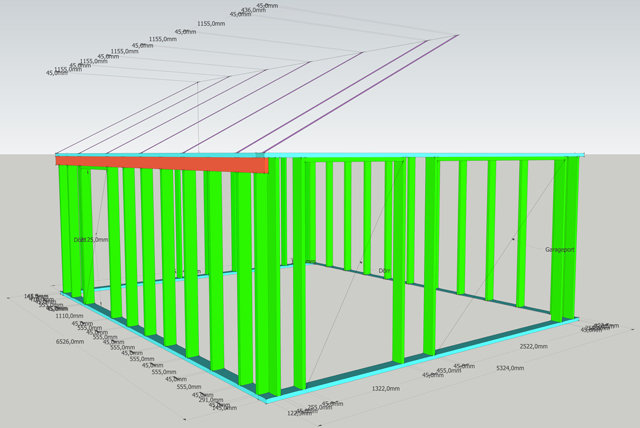Select the Dörr label on back wall
The width and height of the screenshot is (640, 428).
click(384, 271)
